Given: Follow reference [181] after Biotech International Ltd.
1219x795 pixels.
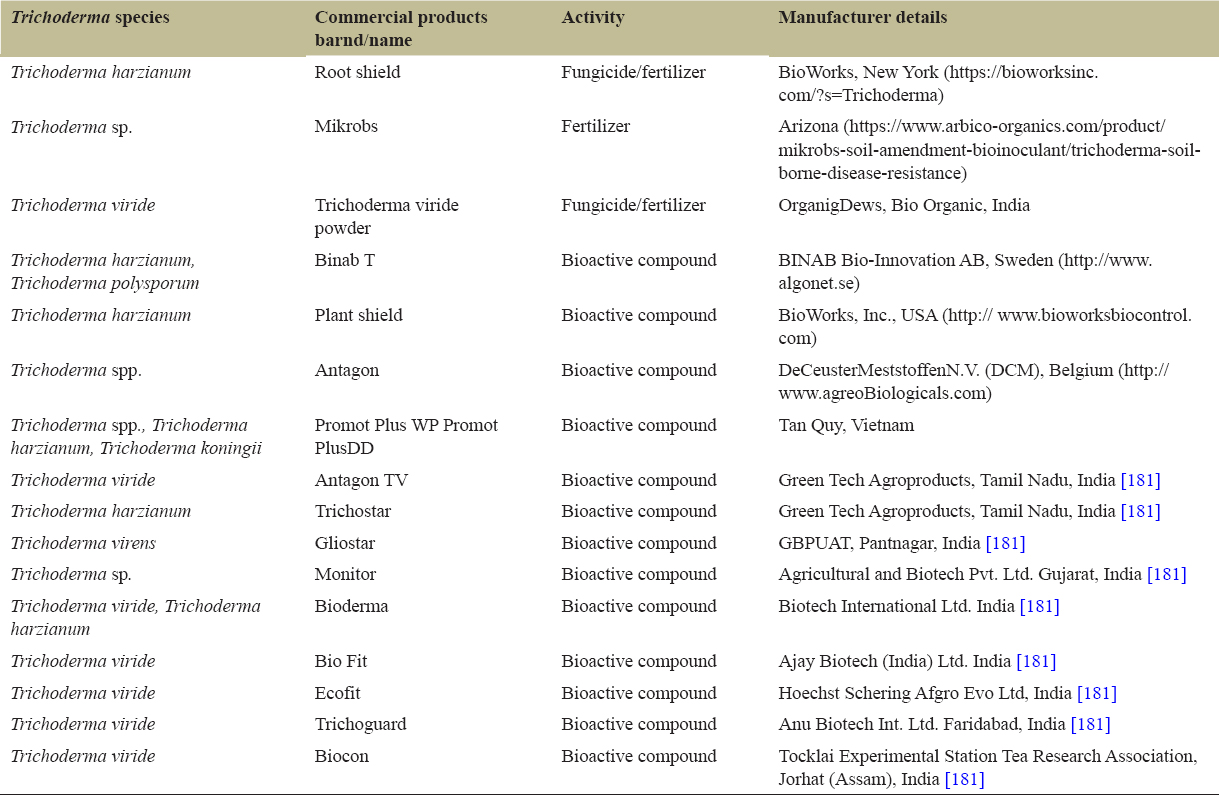Looking at the screenshot, I should (x=1039, y=606).
